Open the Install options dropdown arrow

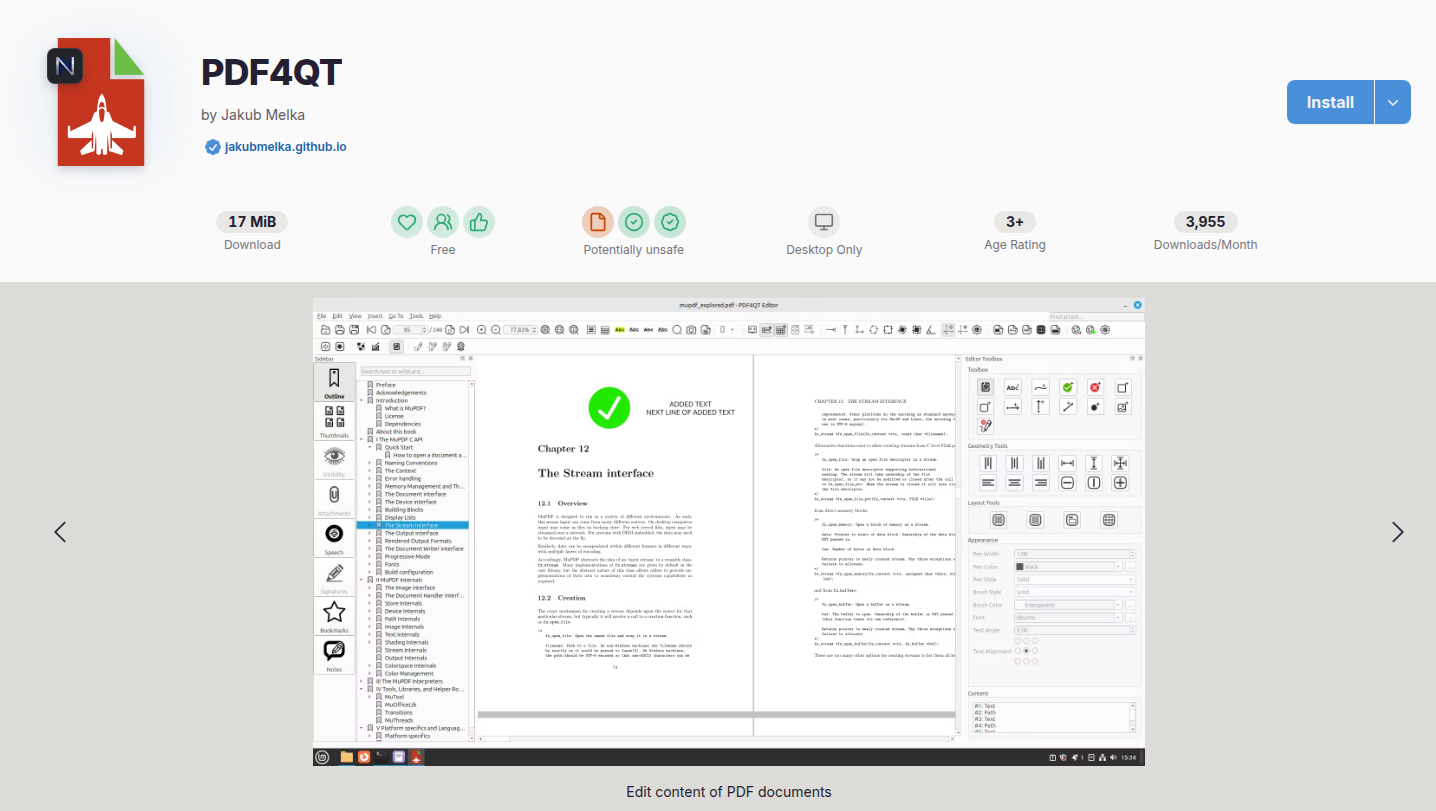1393,102
